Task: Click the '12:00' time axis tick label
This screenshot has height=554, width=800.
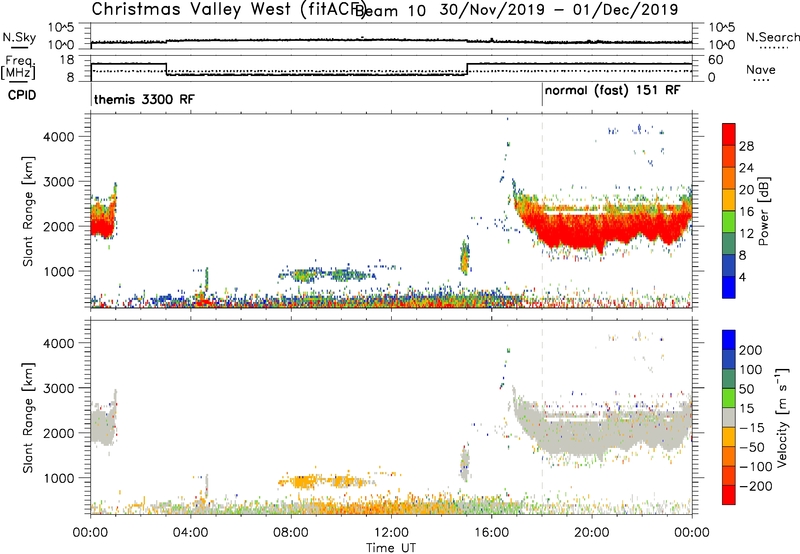Action: point(391,533)
